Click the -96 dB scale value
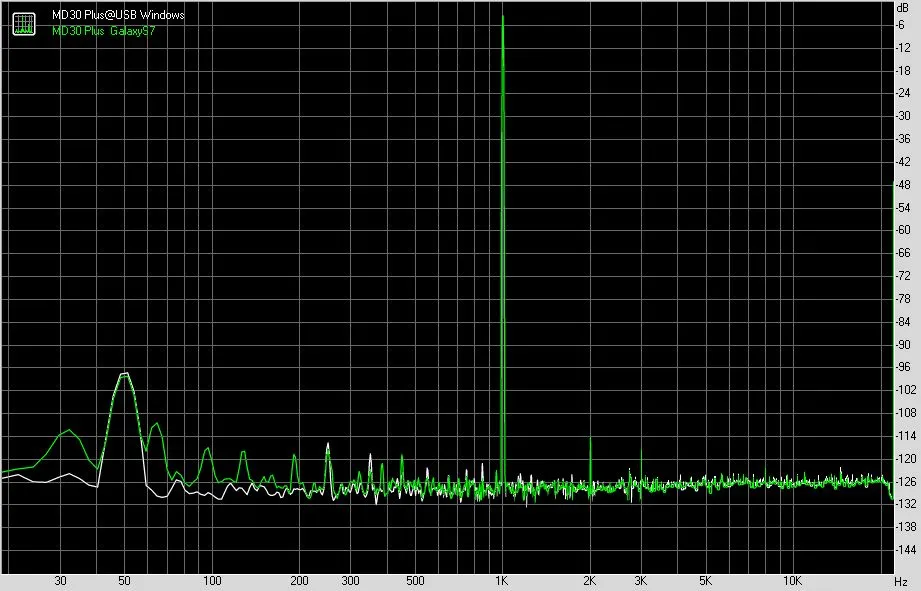This screenshot has height=591, width=921. [x=903, y=367]
